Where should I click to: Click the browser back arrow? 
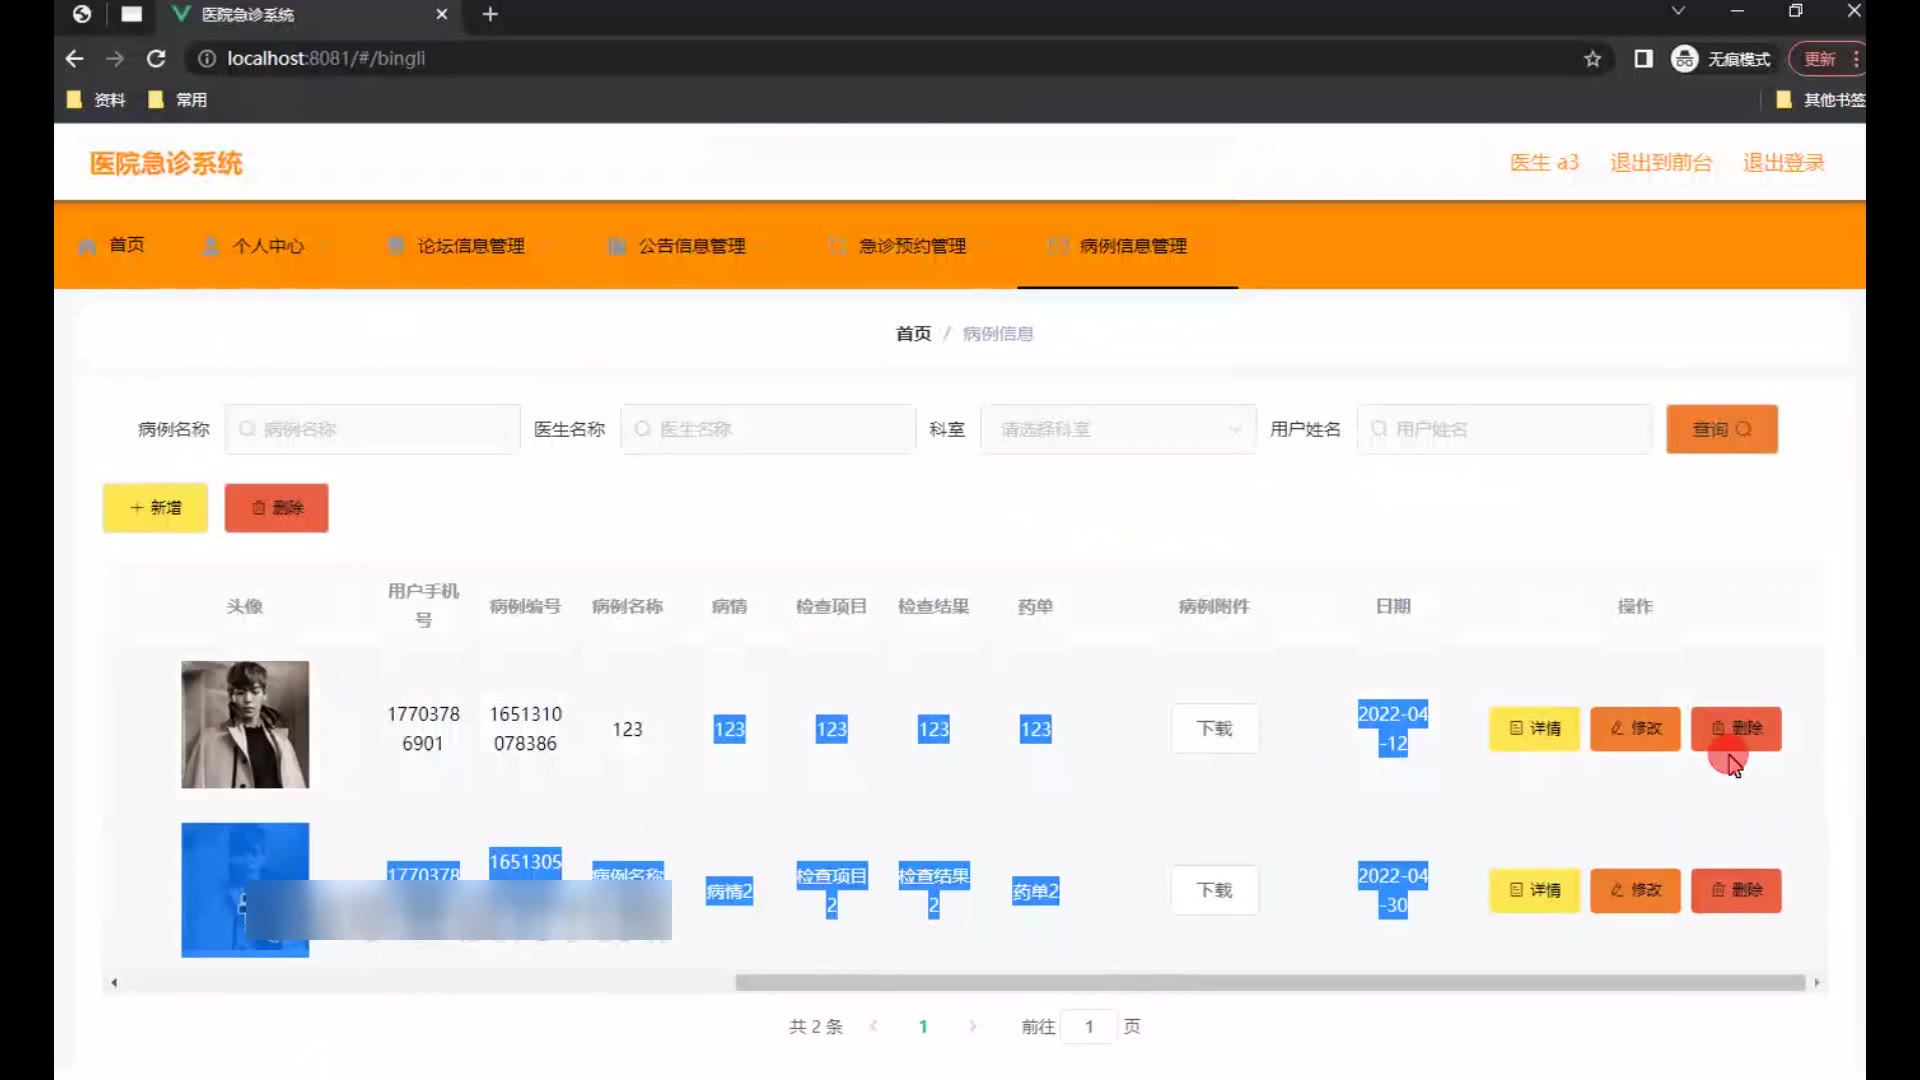(74, 59)
